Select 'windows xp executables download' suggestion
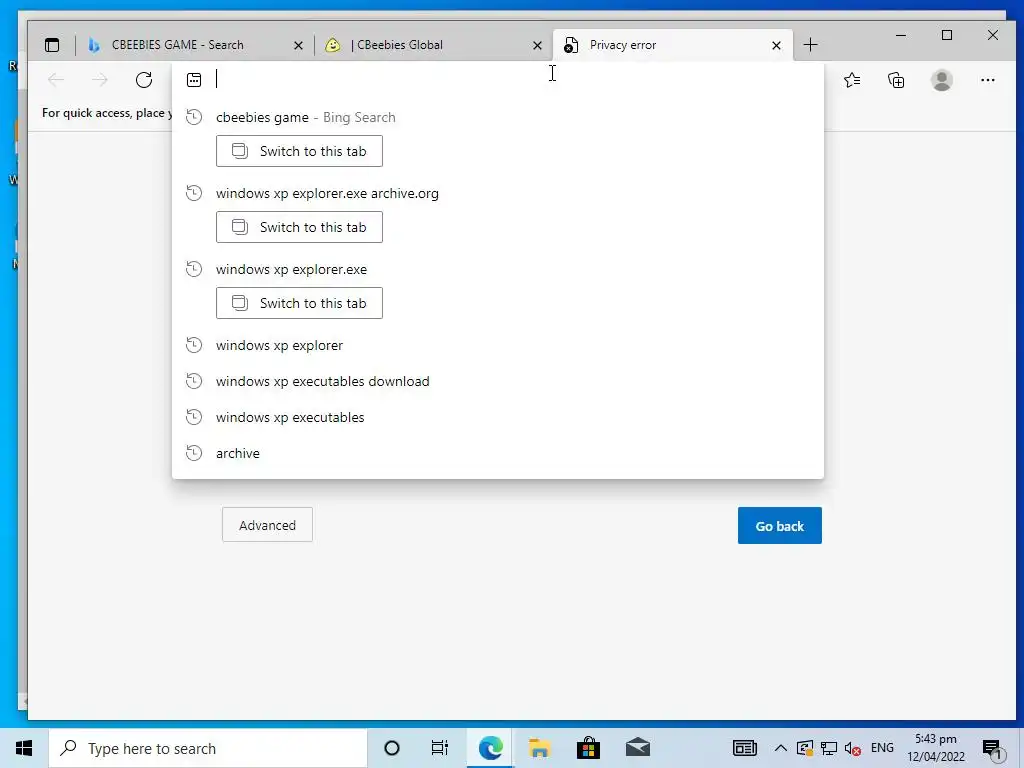The width and height of the screenshot is (1024, 768). click(x=498, y=381)
